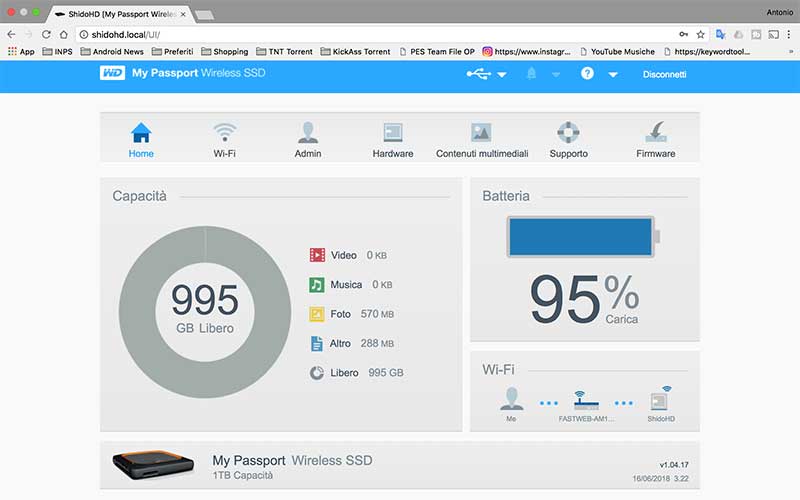Click the Libero free space icon

[317, 373]
